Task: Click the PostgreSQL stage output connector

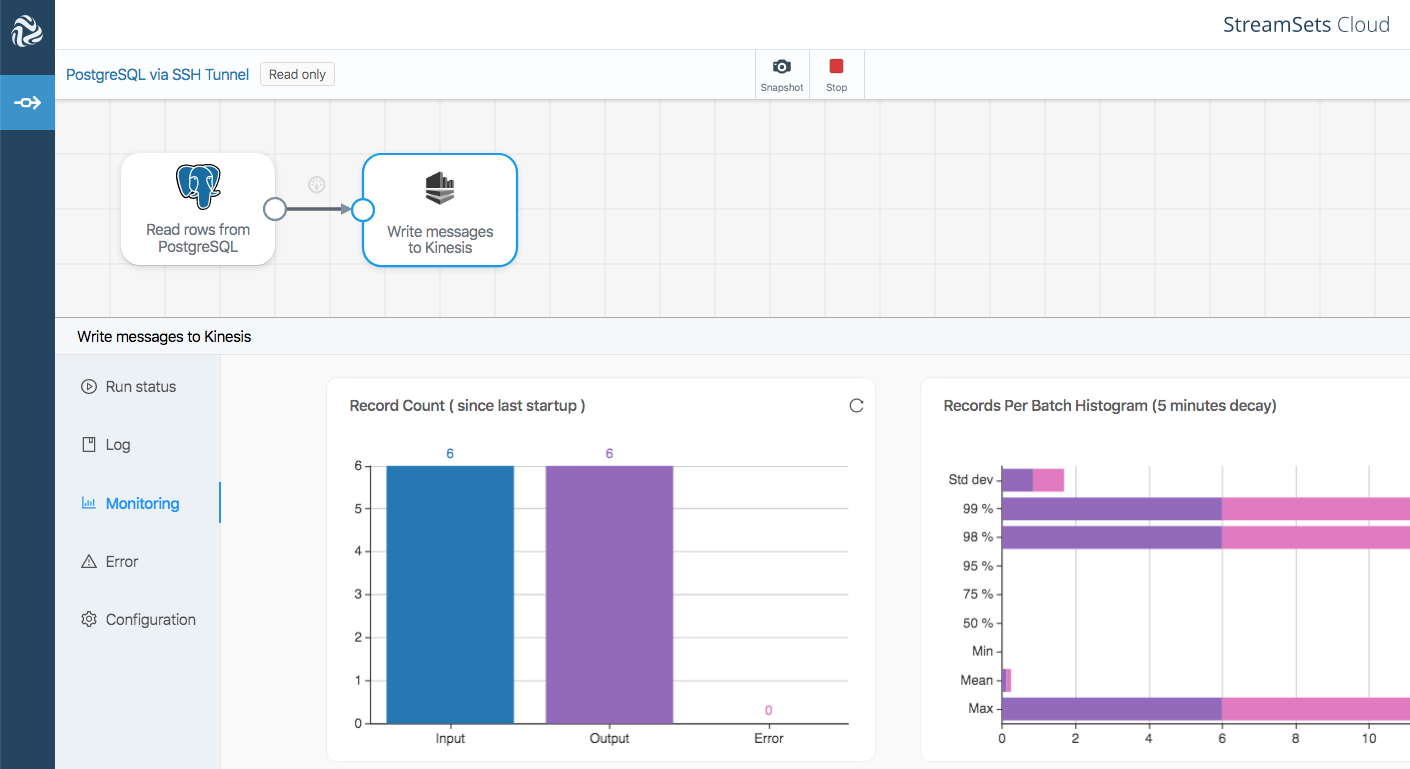Action: tap(275, 209)
